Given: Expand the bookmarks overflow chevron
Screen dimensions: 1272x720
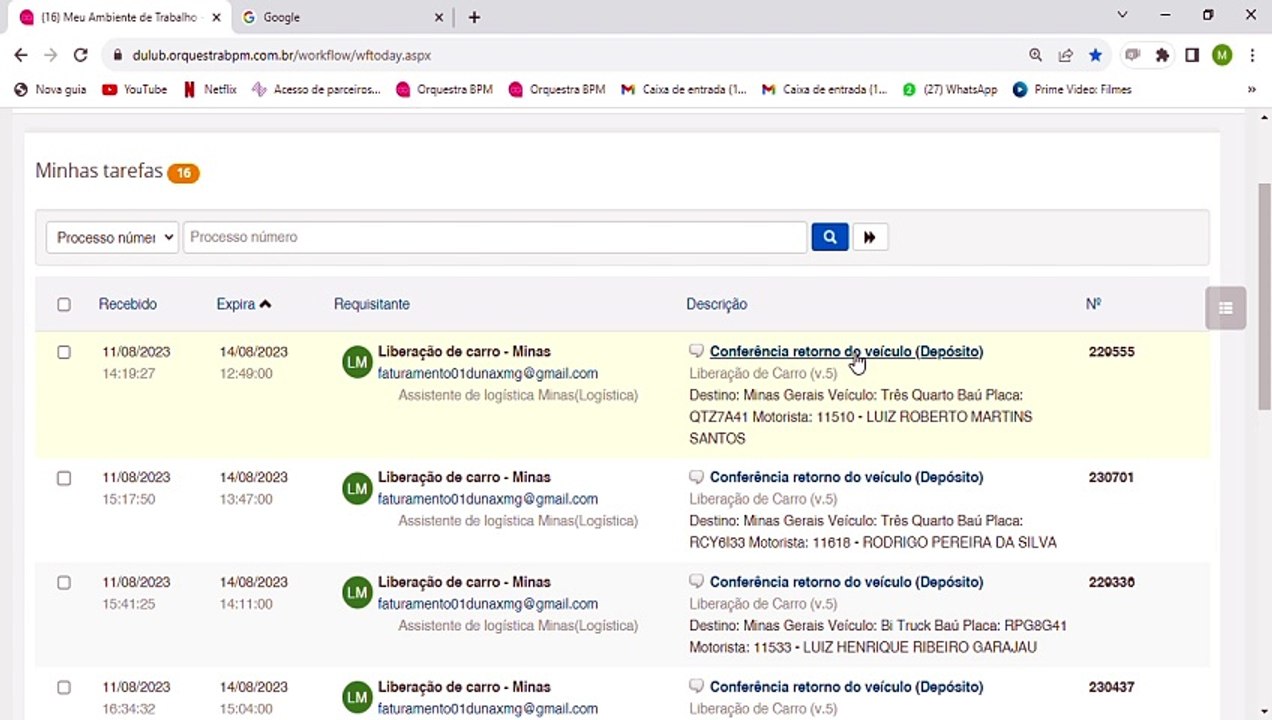Looking at the screenshot, I should [1251, 89].
